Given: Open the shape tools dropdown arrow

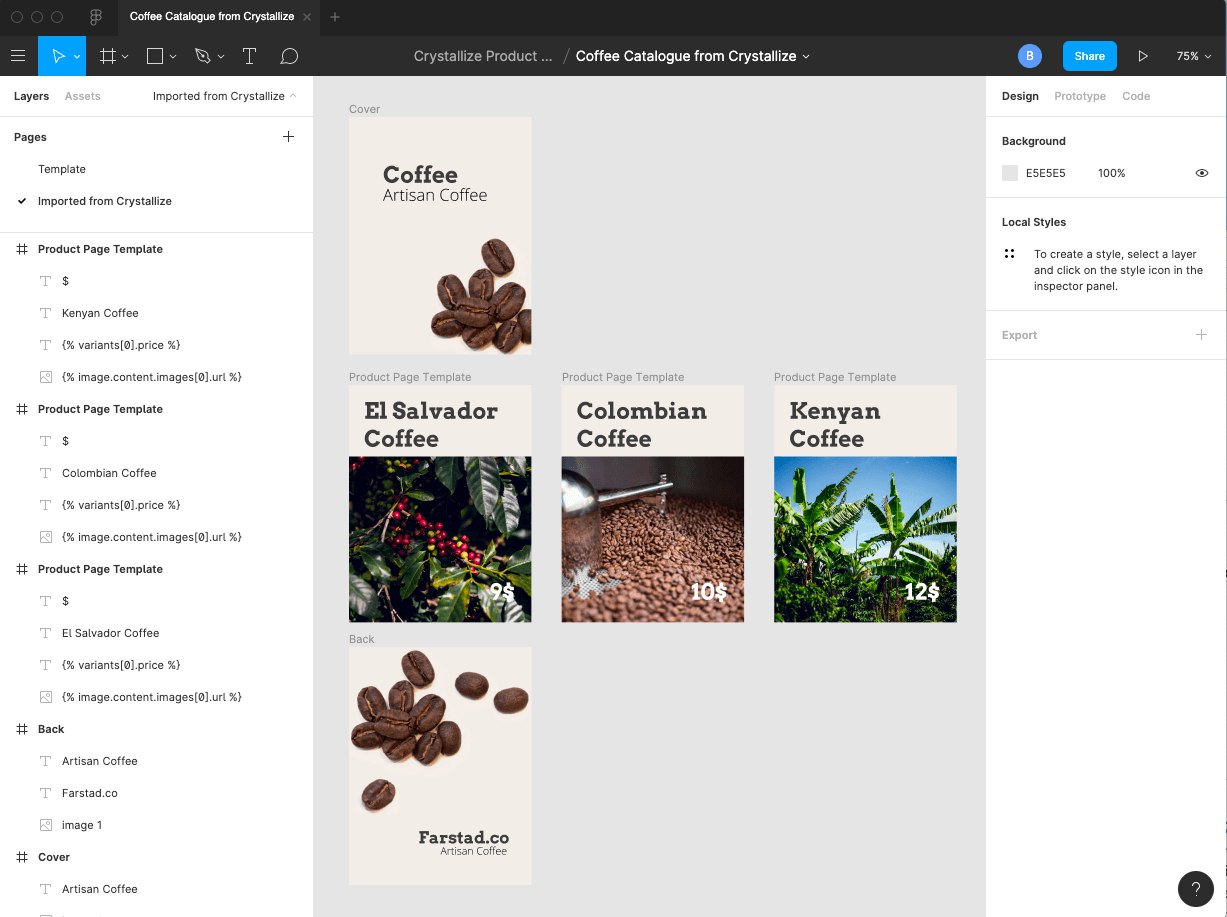Looking at the screenshot, I should pyautogui.click(x=173, y=57).
